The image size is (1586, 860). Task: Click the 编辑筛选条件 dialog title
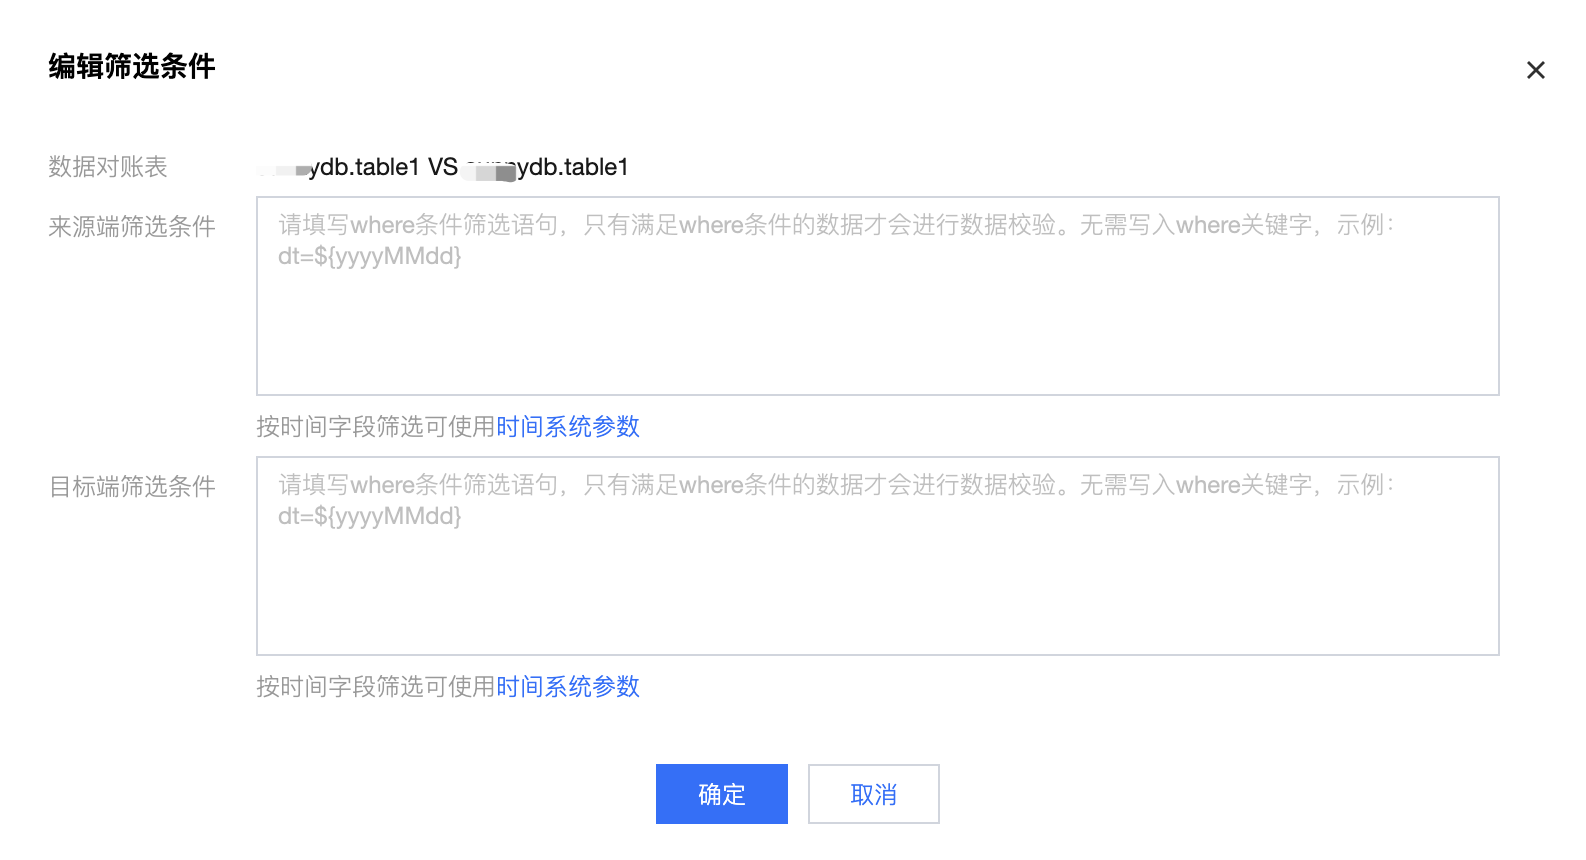pos(132,67)
